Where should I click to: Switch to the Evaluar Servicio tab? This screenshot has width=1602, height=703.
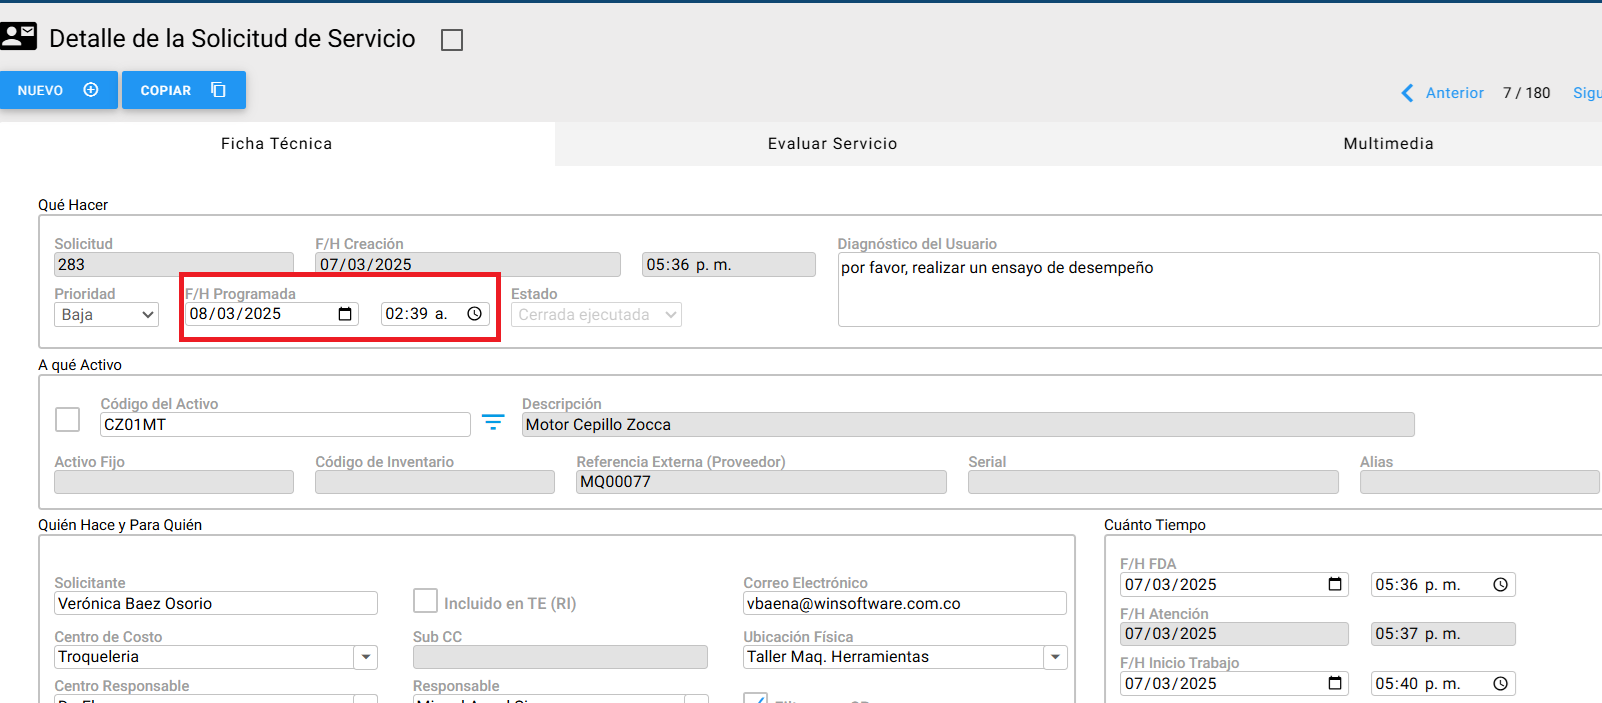pos(833,144)
